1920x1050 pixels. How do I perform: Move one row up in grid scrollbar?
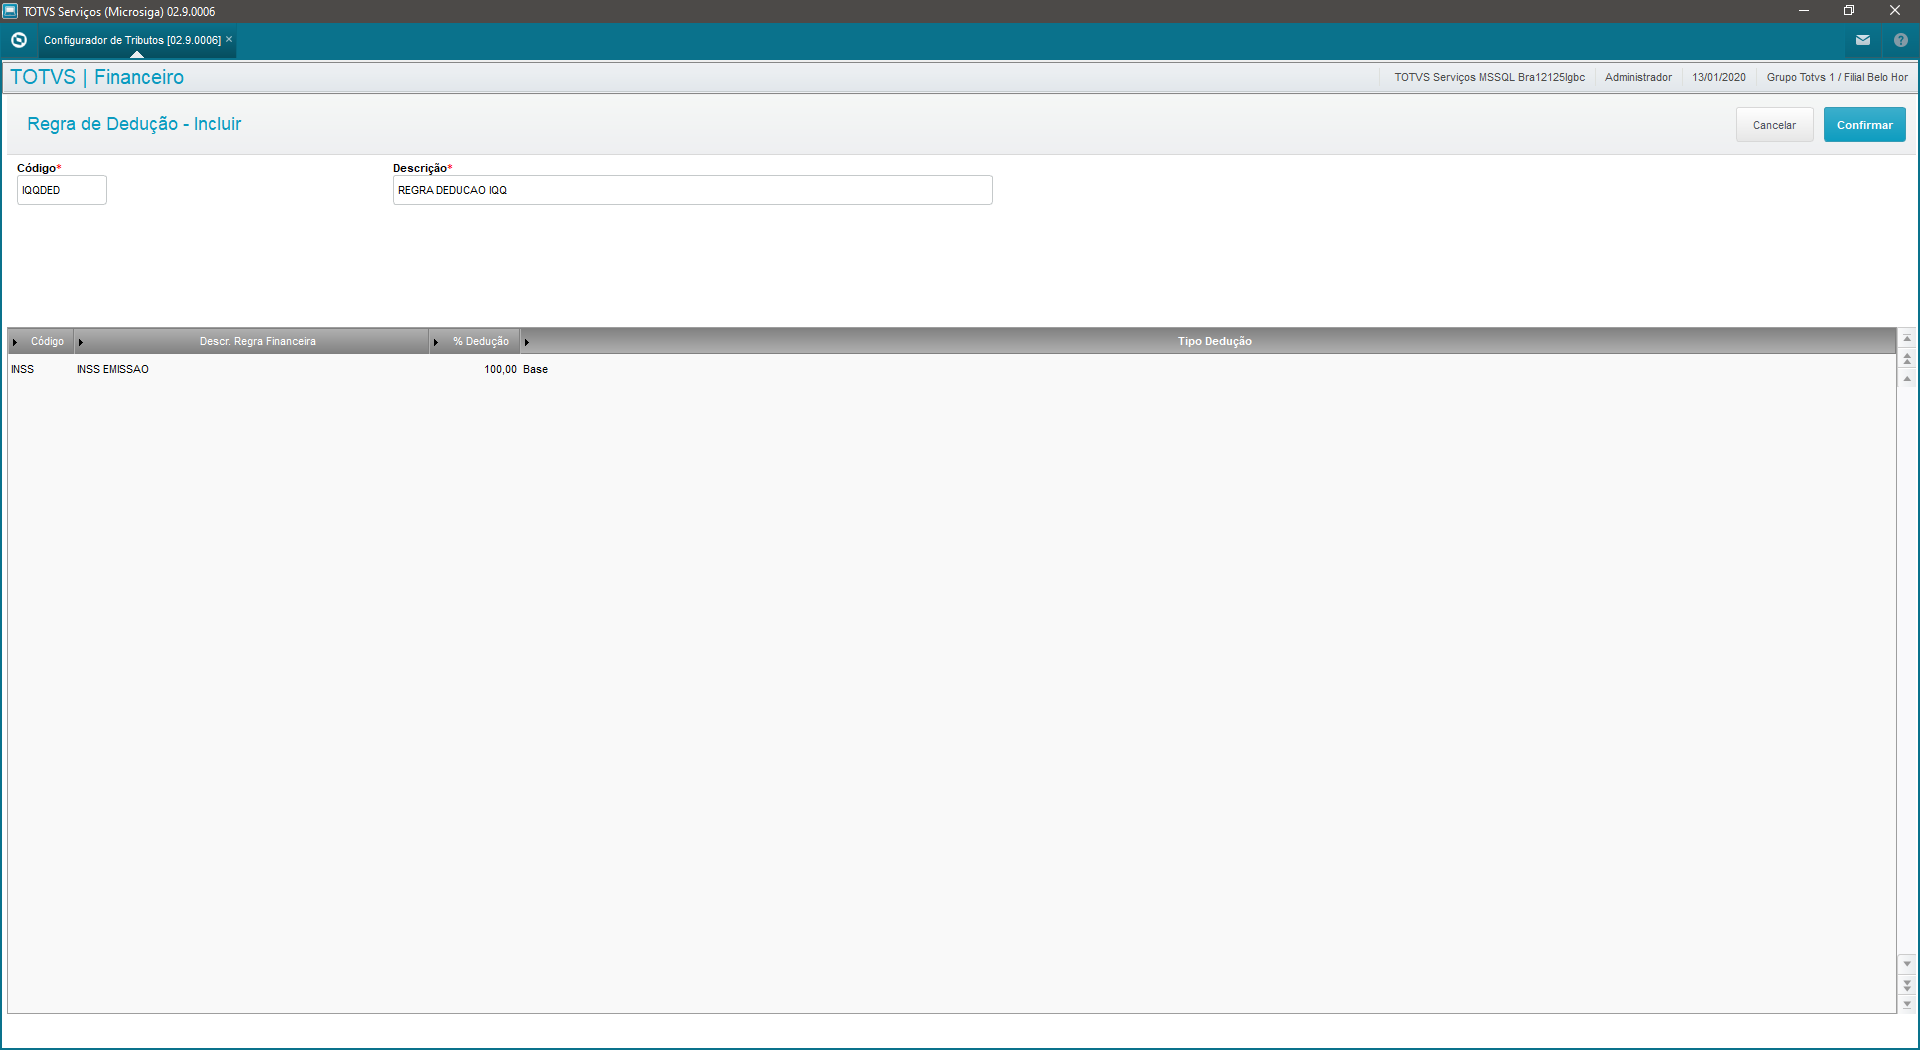coord(1907,378)
